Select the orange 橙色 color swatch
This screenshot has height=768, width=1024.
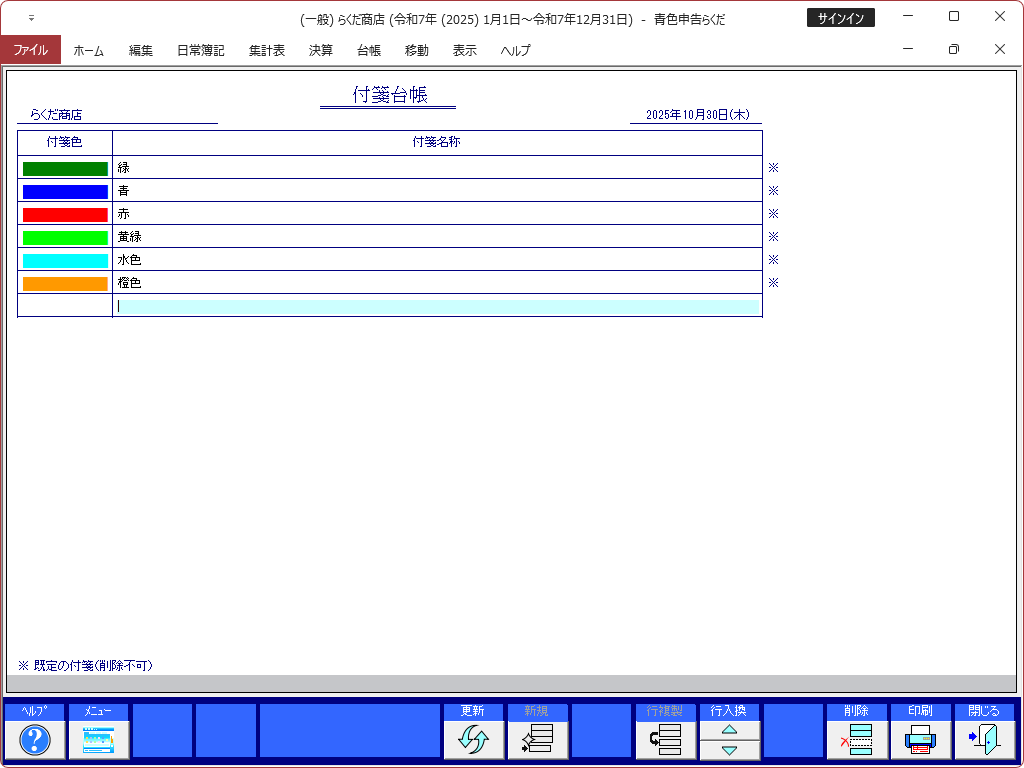click(65, 283)
